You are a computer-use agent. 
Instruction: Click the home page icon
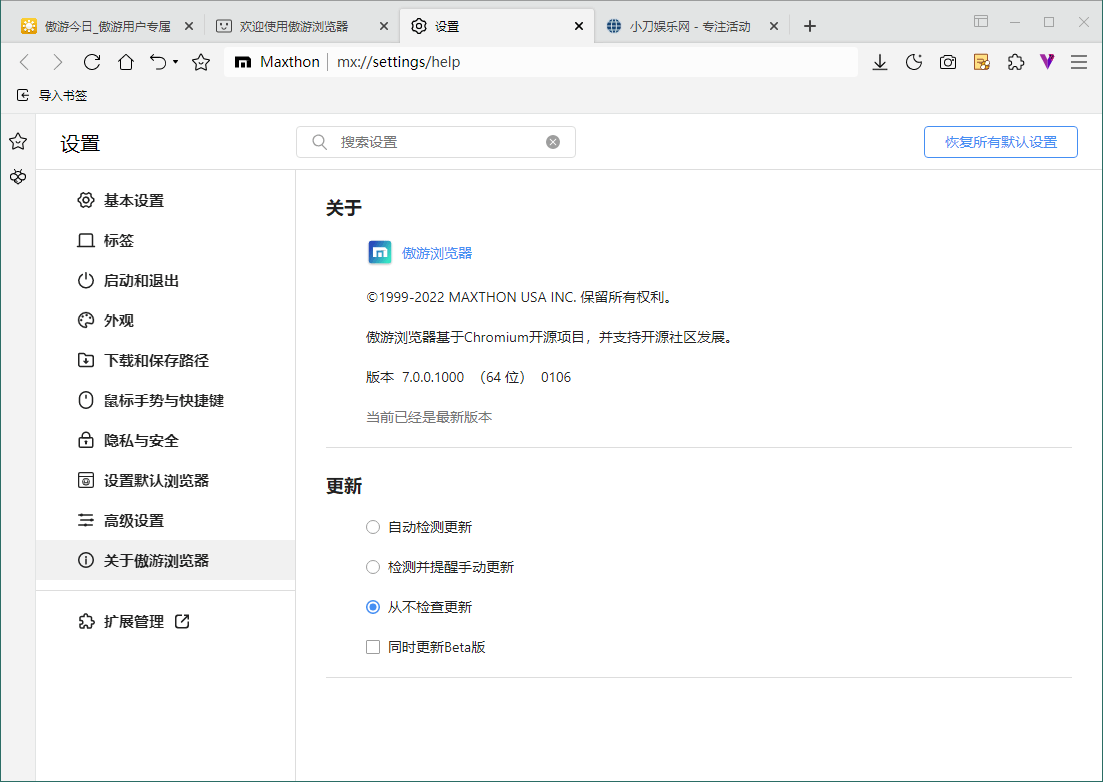tap(126, 62)
